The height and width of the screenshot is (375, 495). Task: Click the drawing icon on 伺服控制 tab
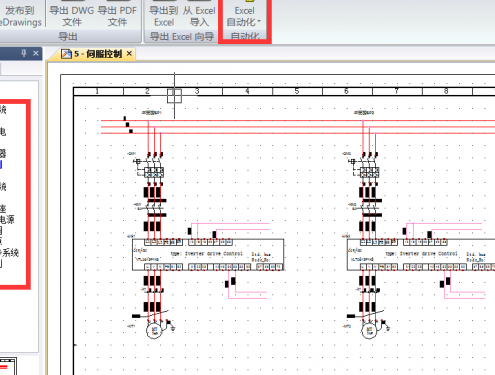(66, 54)
